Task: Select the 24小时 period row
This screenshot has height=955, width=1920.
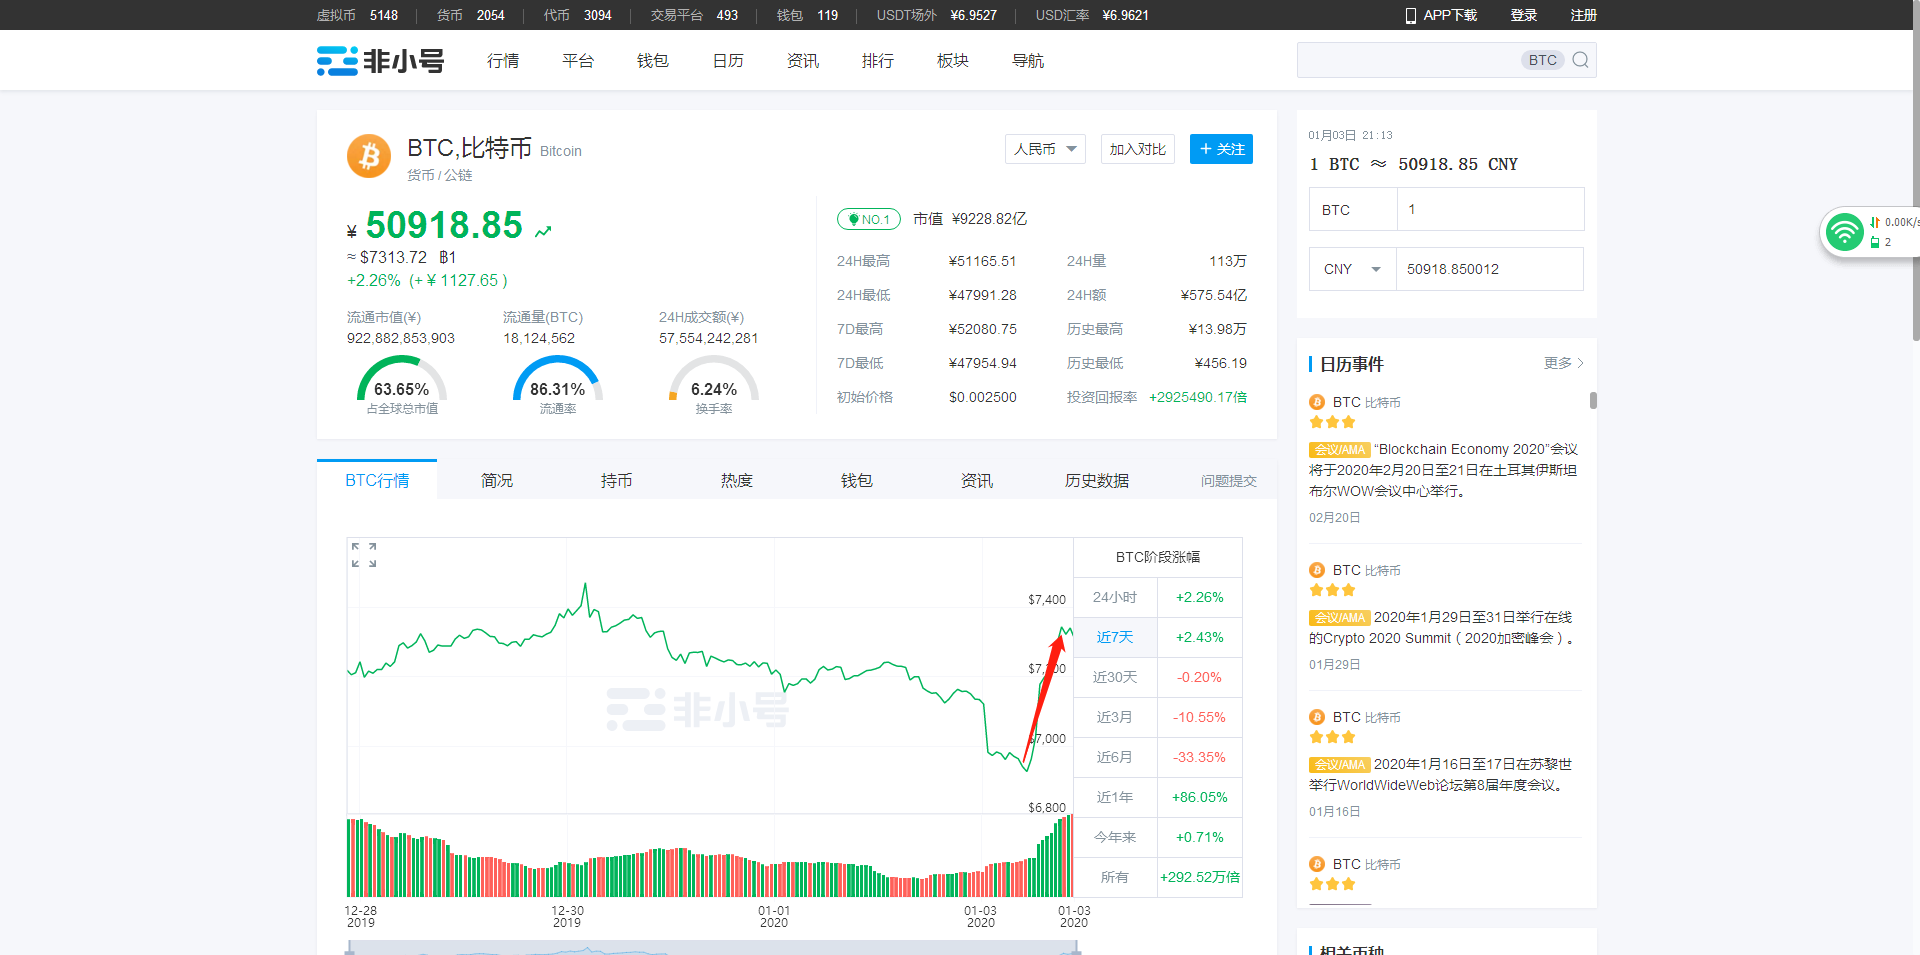Action: click(1157, 597)
